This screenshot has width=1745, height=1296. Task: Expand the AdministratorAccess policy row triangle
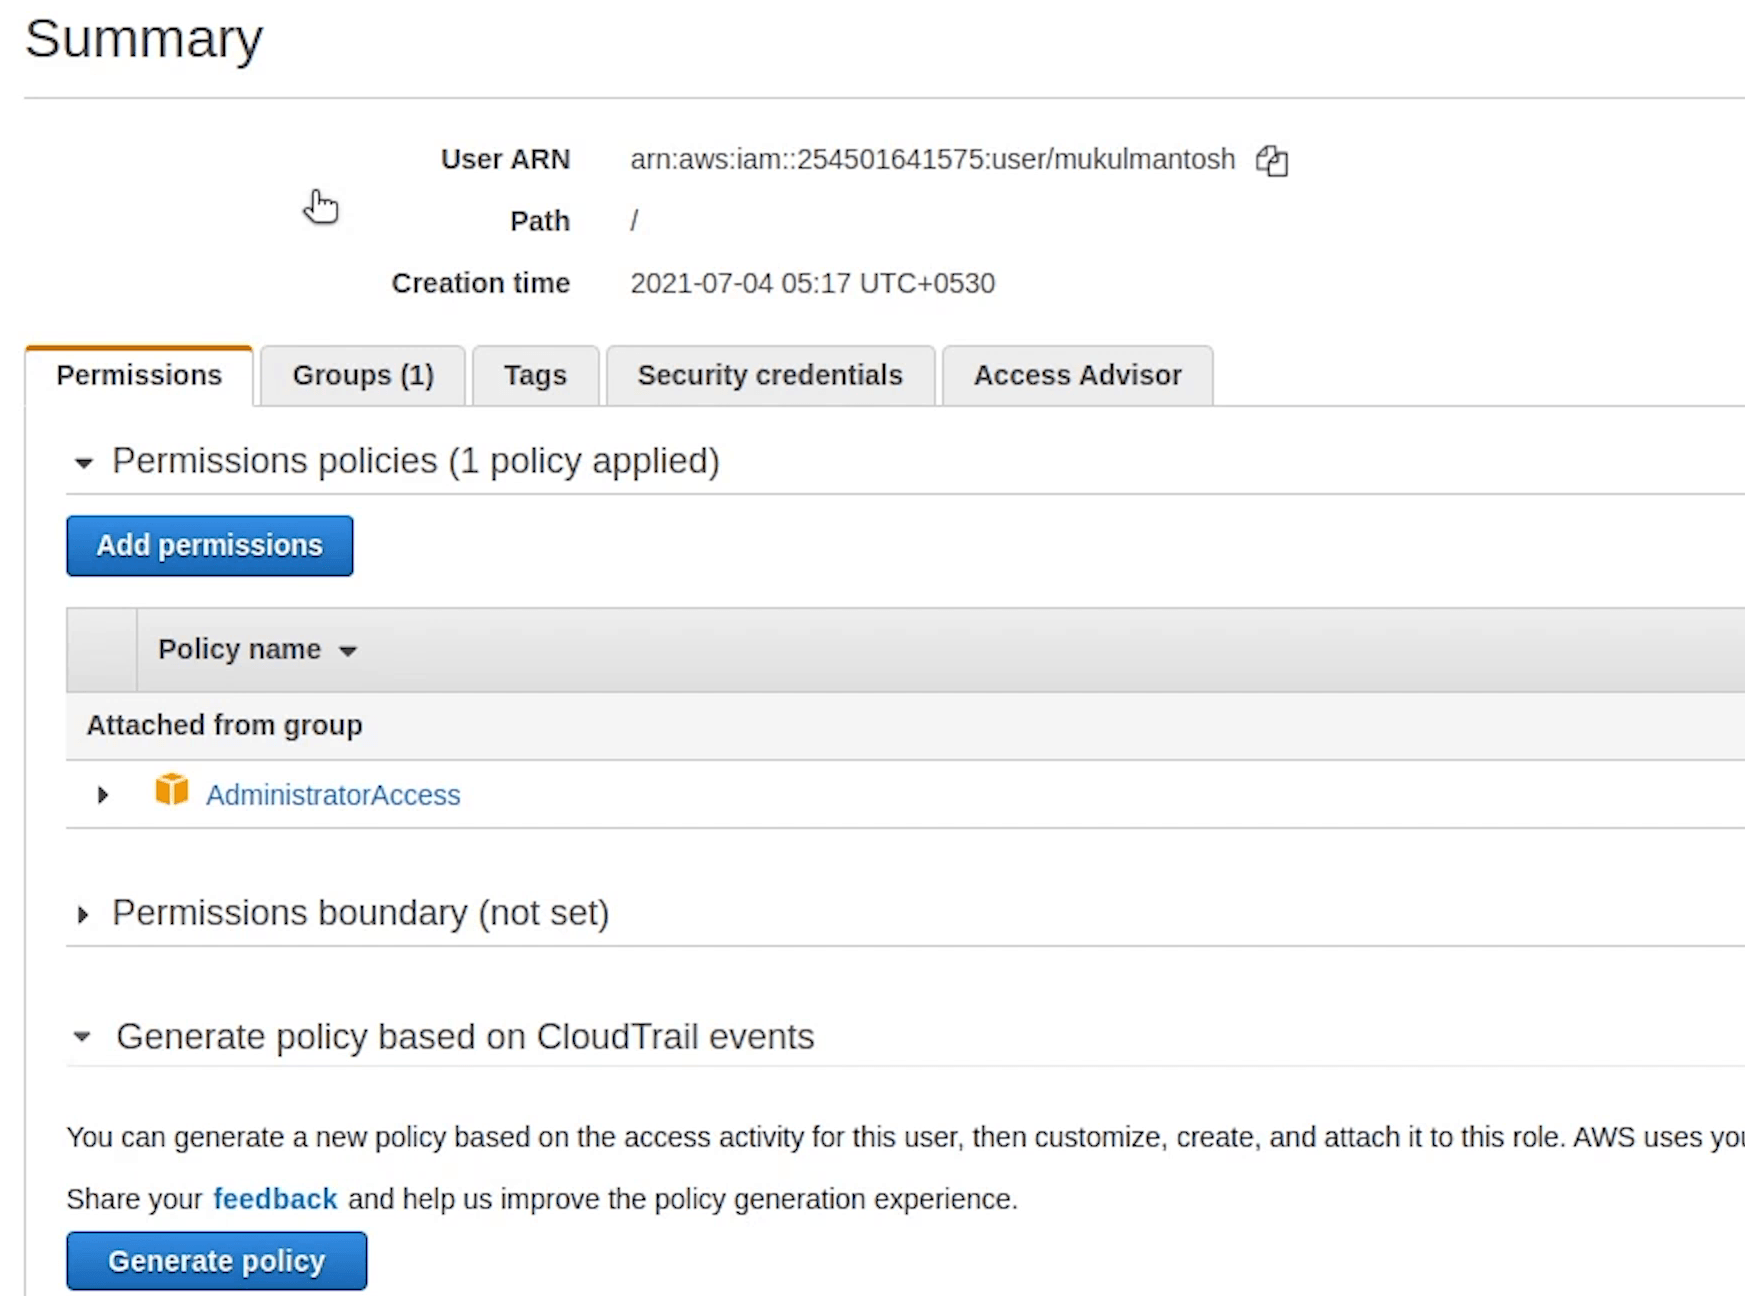coord(102,795)
